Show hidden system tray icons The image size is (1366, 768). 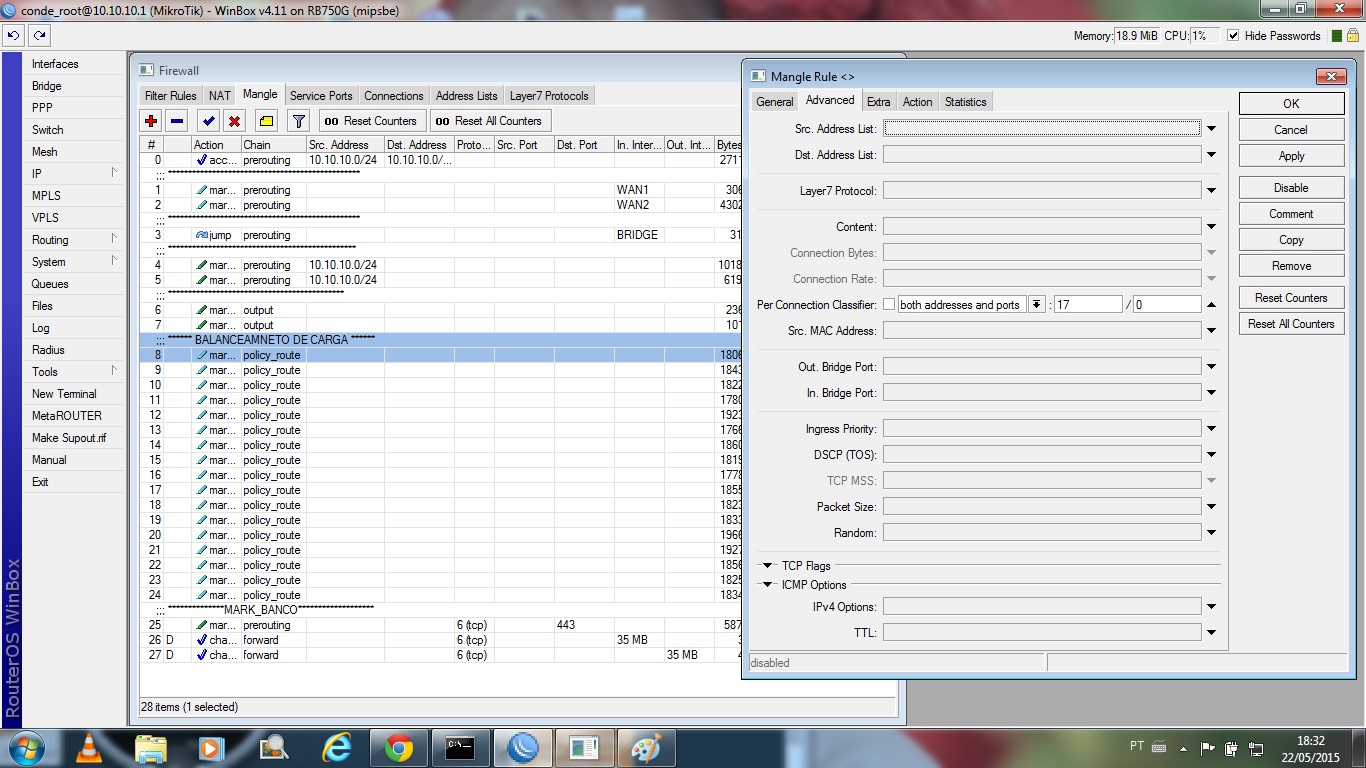pos(1183,747)
